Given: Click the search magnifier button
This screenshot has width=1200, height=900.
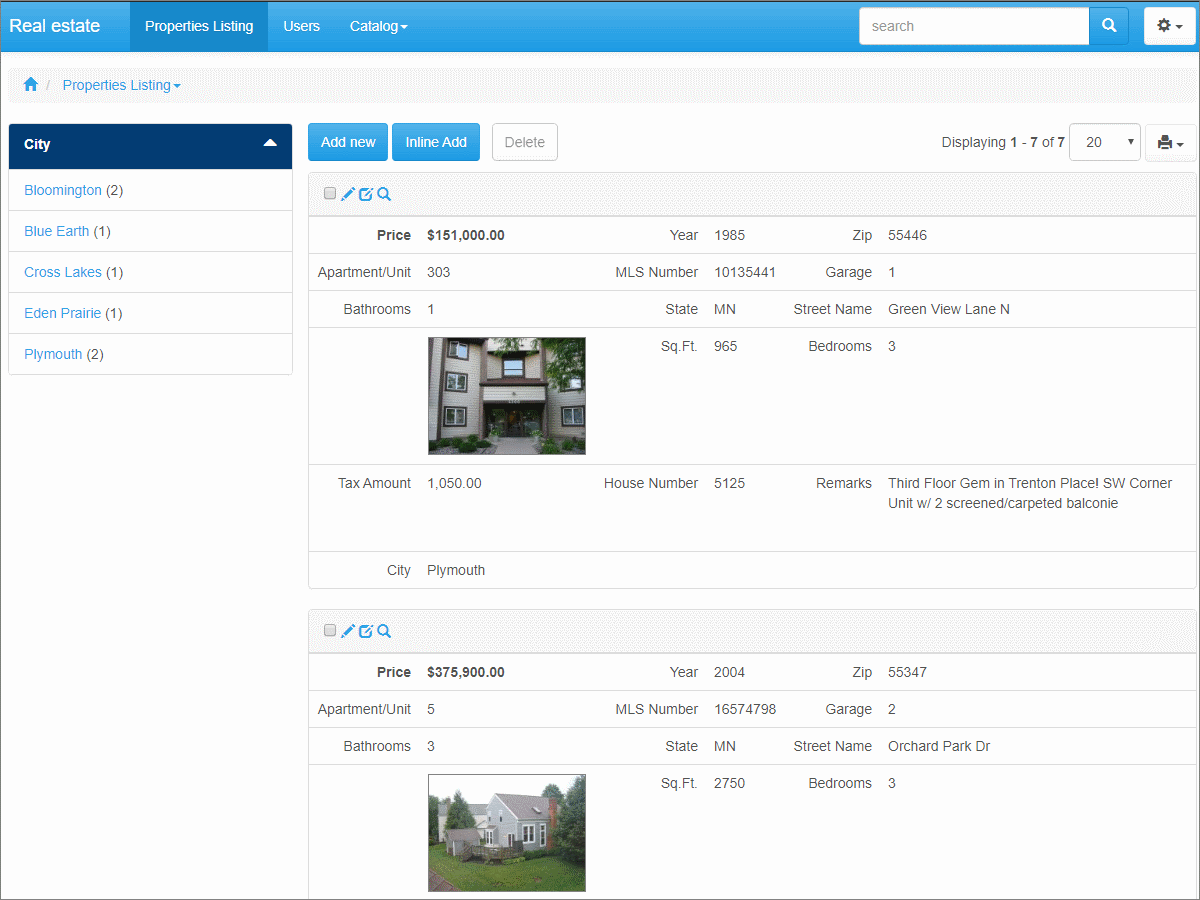Looking at the screenshot, I should [1108, 26].
